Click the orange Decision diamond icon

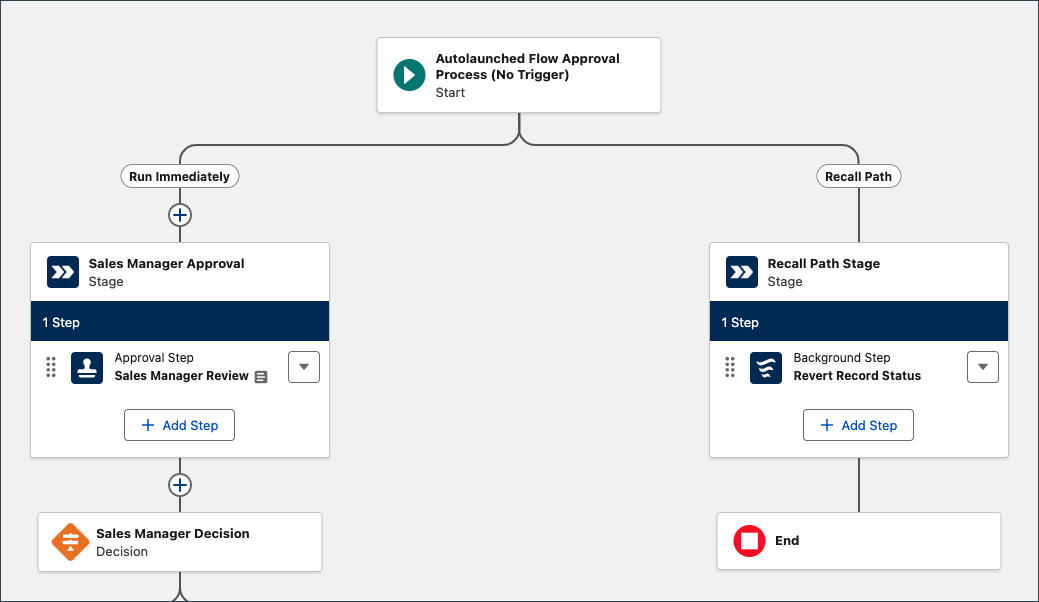pos(70,542)
